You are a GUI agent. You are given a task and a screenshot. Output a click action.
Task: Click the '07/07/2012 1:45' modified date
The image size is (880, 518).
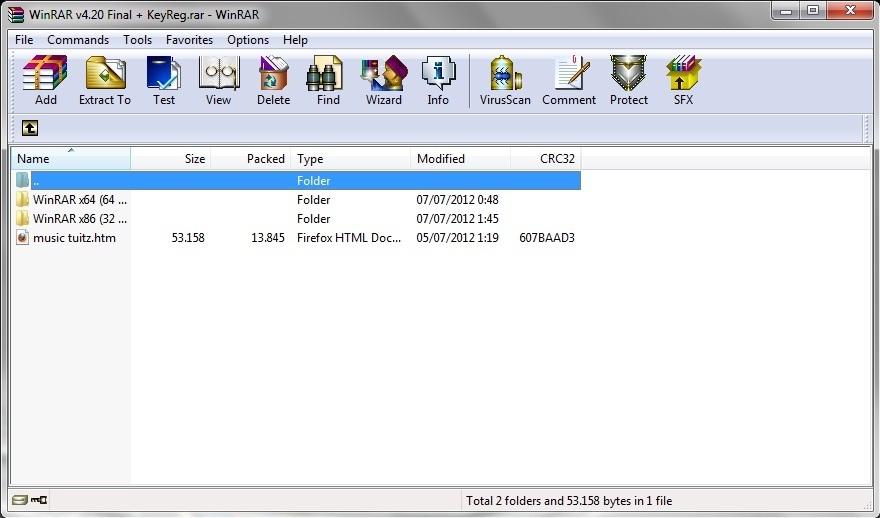pos(457,219)
